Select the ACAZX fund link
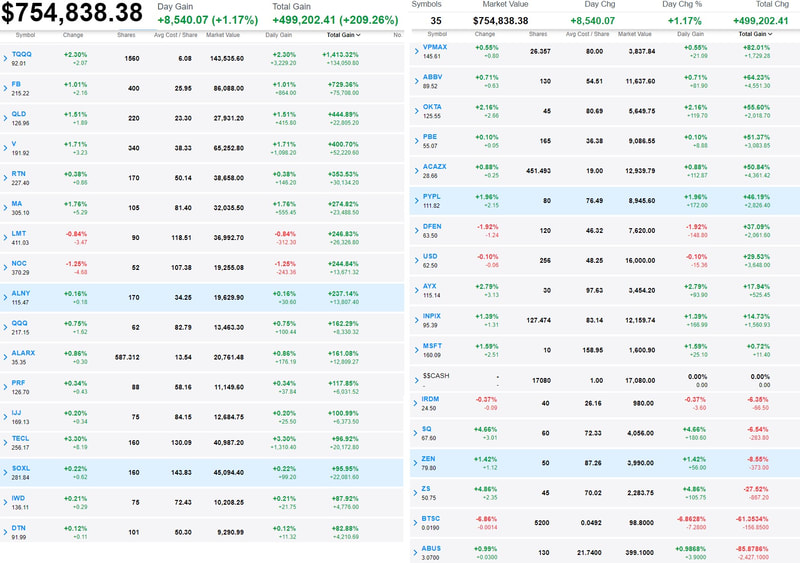This screenshot has width=800, height=563. [x=435, y=166]
